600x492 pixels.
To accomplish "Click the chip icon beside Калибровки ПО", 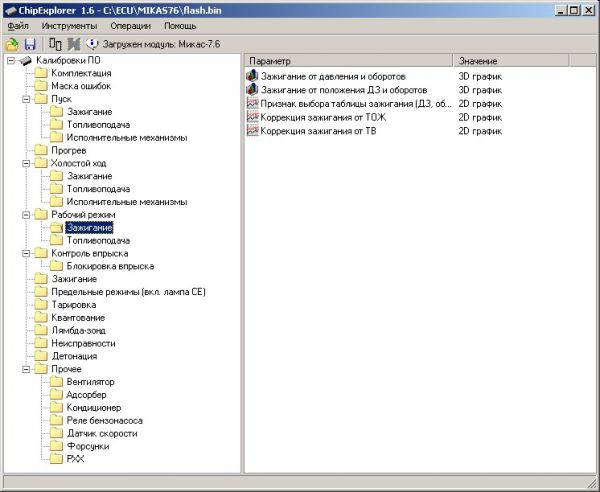I will tap(25, 60).
